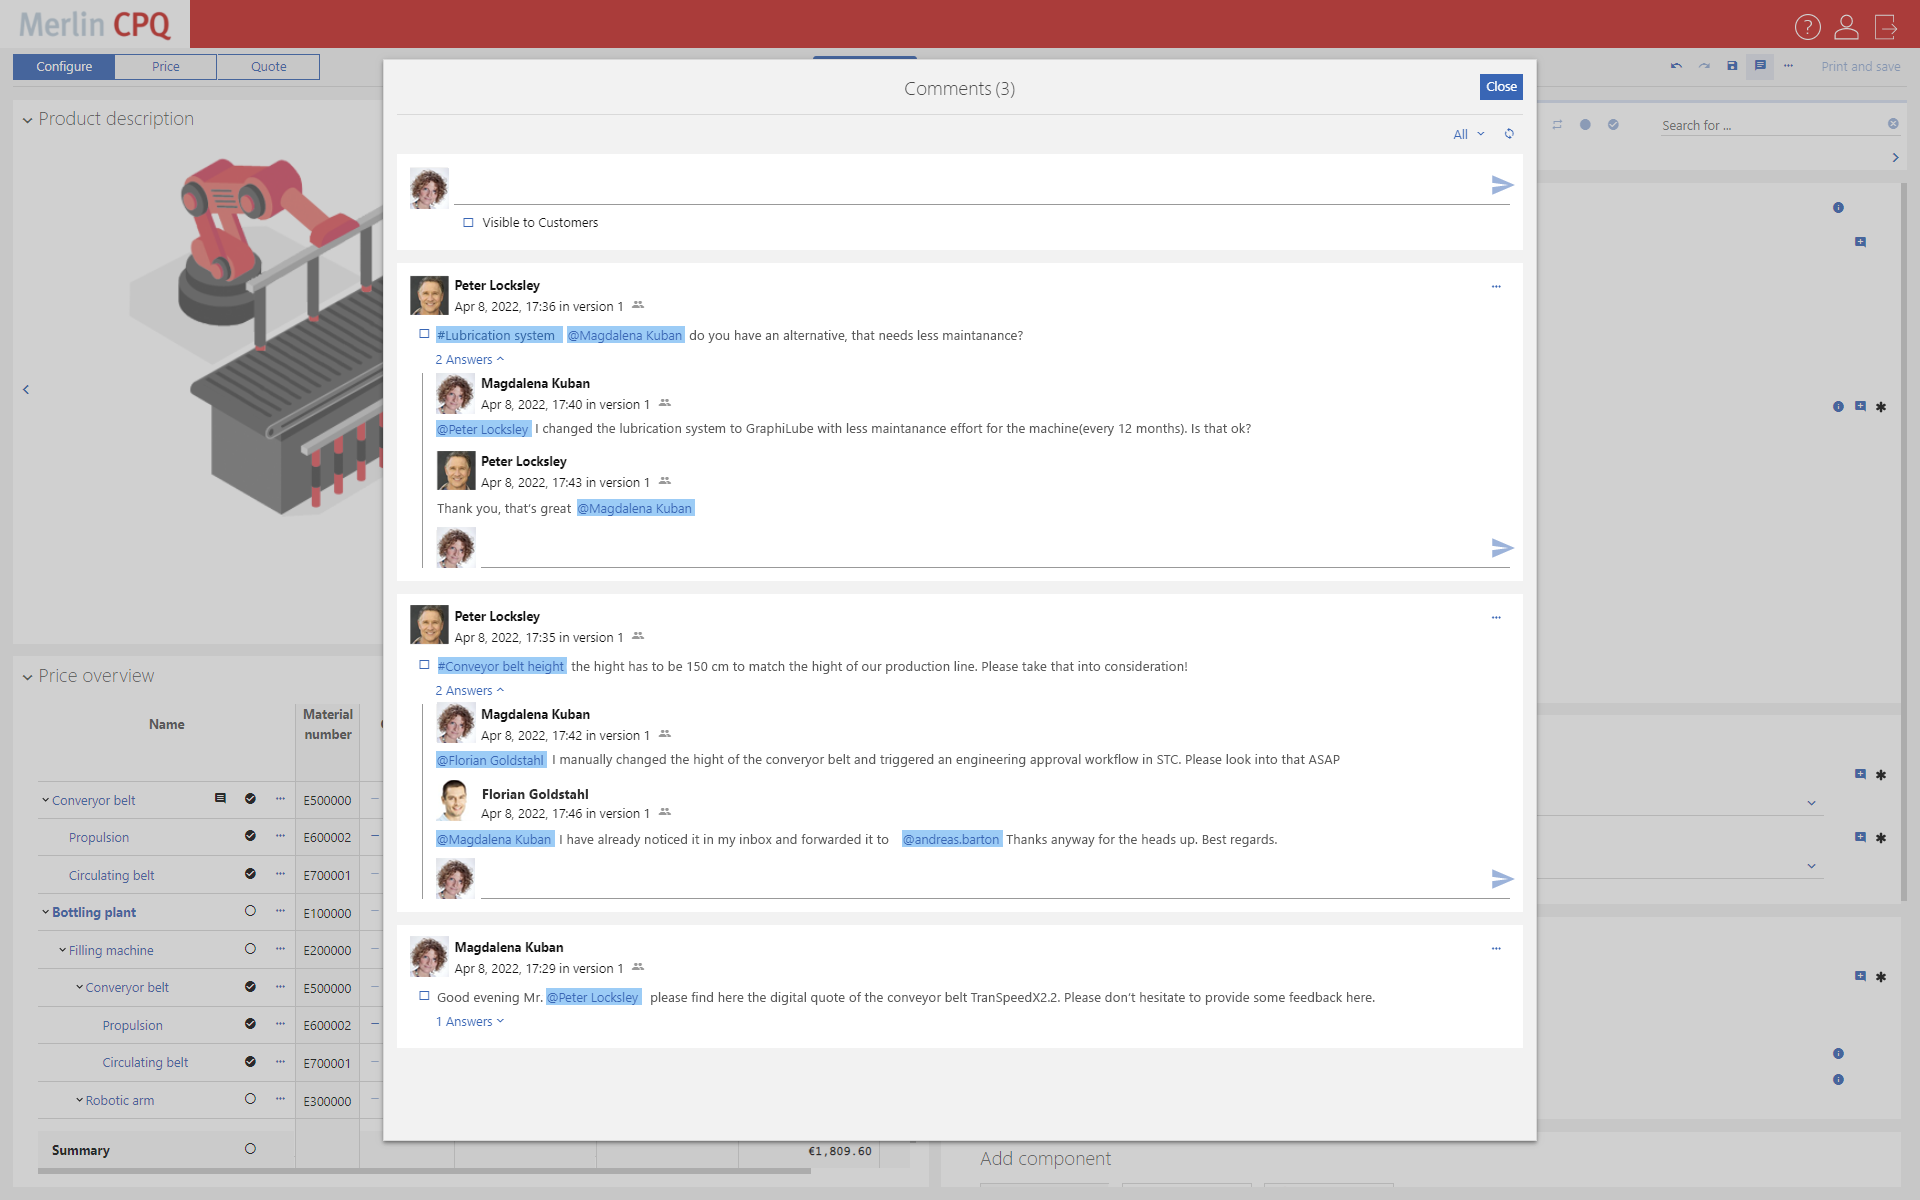The width and height of the screenshot is (1920, 1200).
Task: Enable Visible to Customers checkbox
Action: pyautogui.click(x=468, y=223)
